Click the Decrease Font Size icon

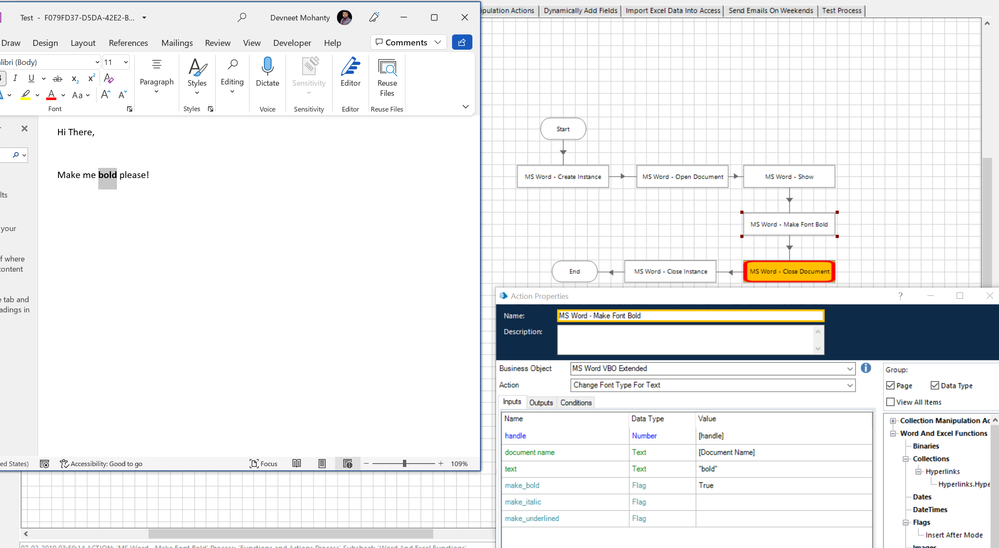click(x=122, y=94)
